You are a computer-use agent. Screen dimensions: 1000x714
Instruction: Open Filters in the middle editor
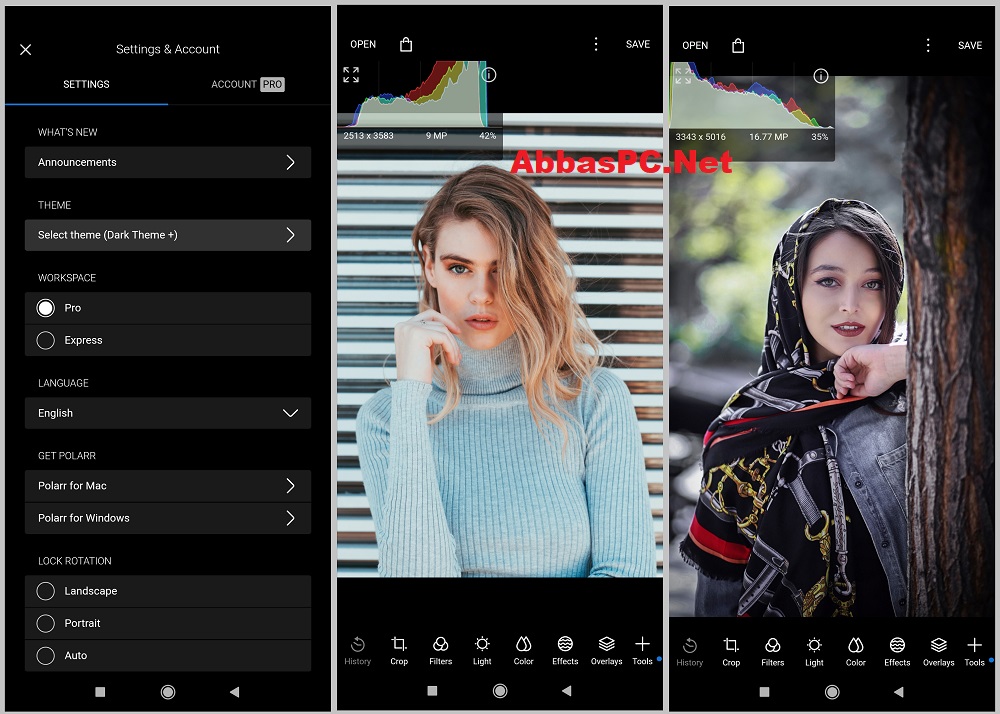pos(441,650)
